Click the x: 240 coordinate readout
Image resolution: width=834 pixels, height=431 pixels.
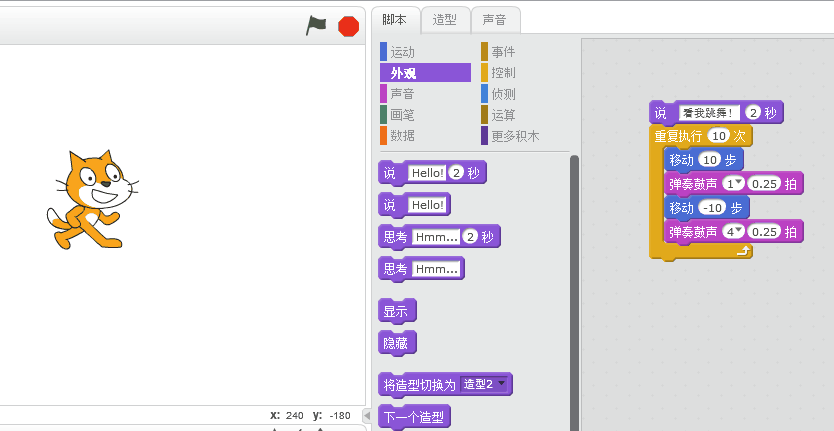coord(287,415)
